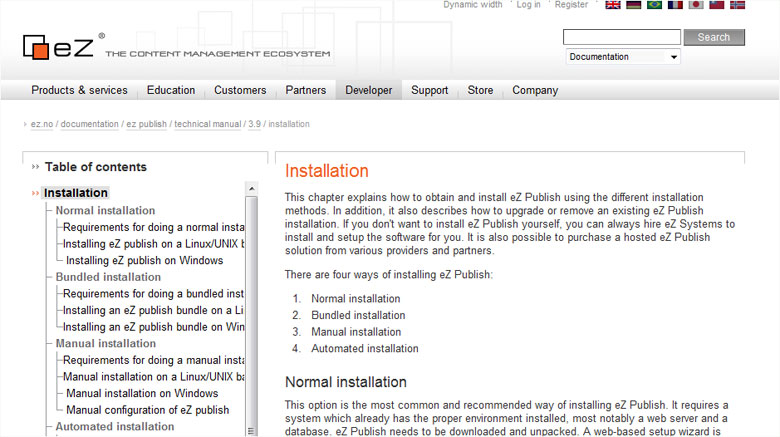780x437 pixels.
Task: Open Manual configuration of eZ publish
Action: pos(148,410)
